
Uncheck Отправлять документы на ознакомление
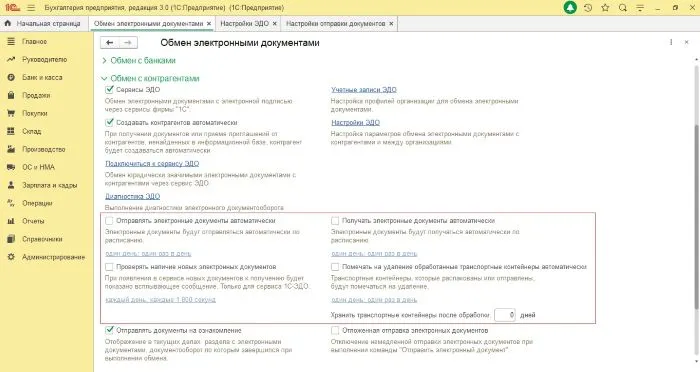click(109, 330)
